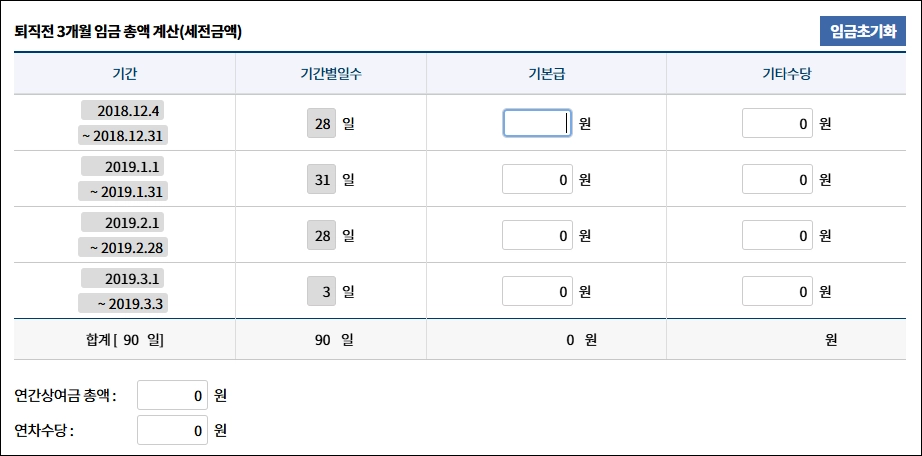Click the 31 일 day-count box
The height and width of the screenshot is (456, 922).
pyautogui.click(x=321, y=180)
